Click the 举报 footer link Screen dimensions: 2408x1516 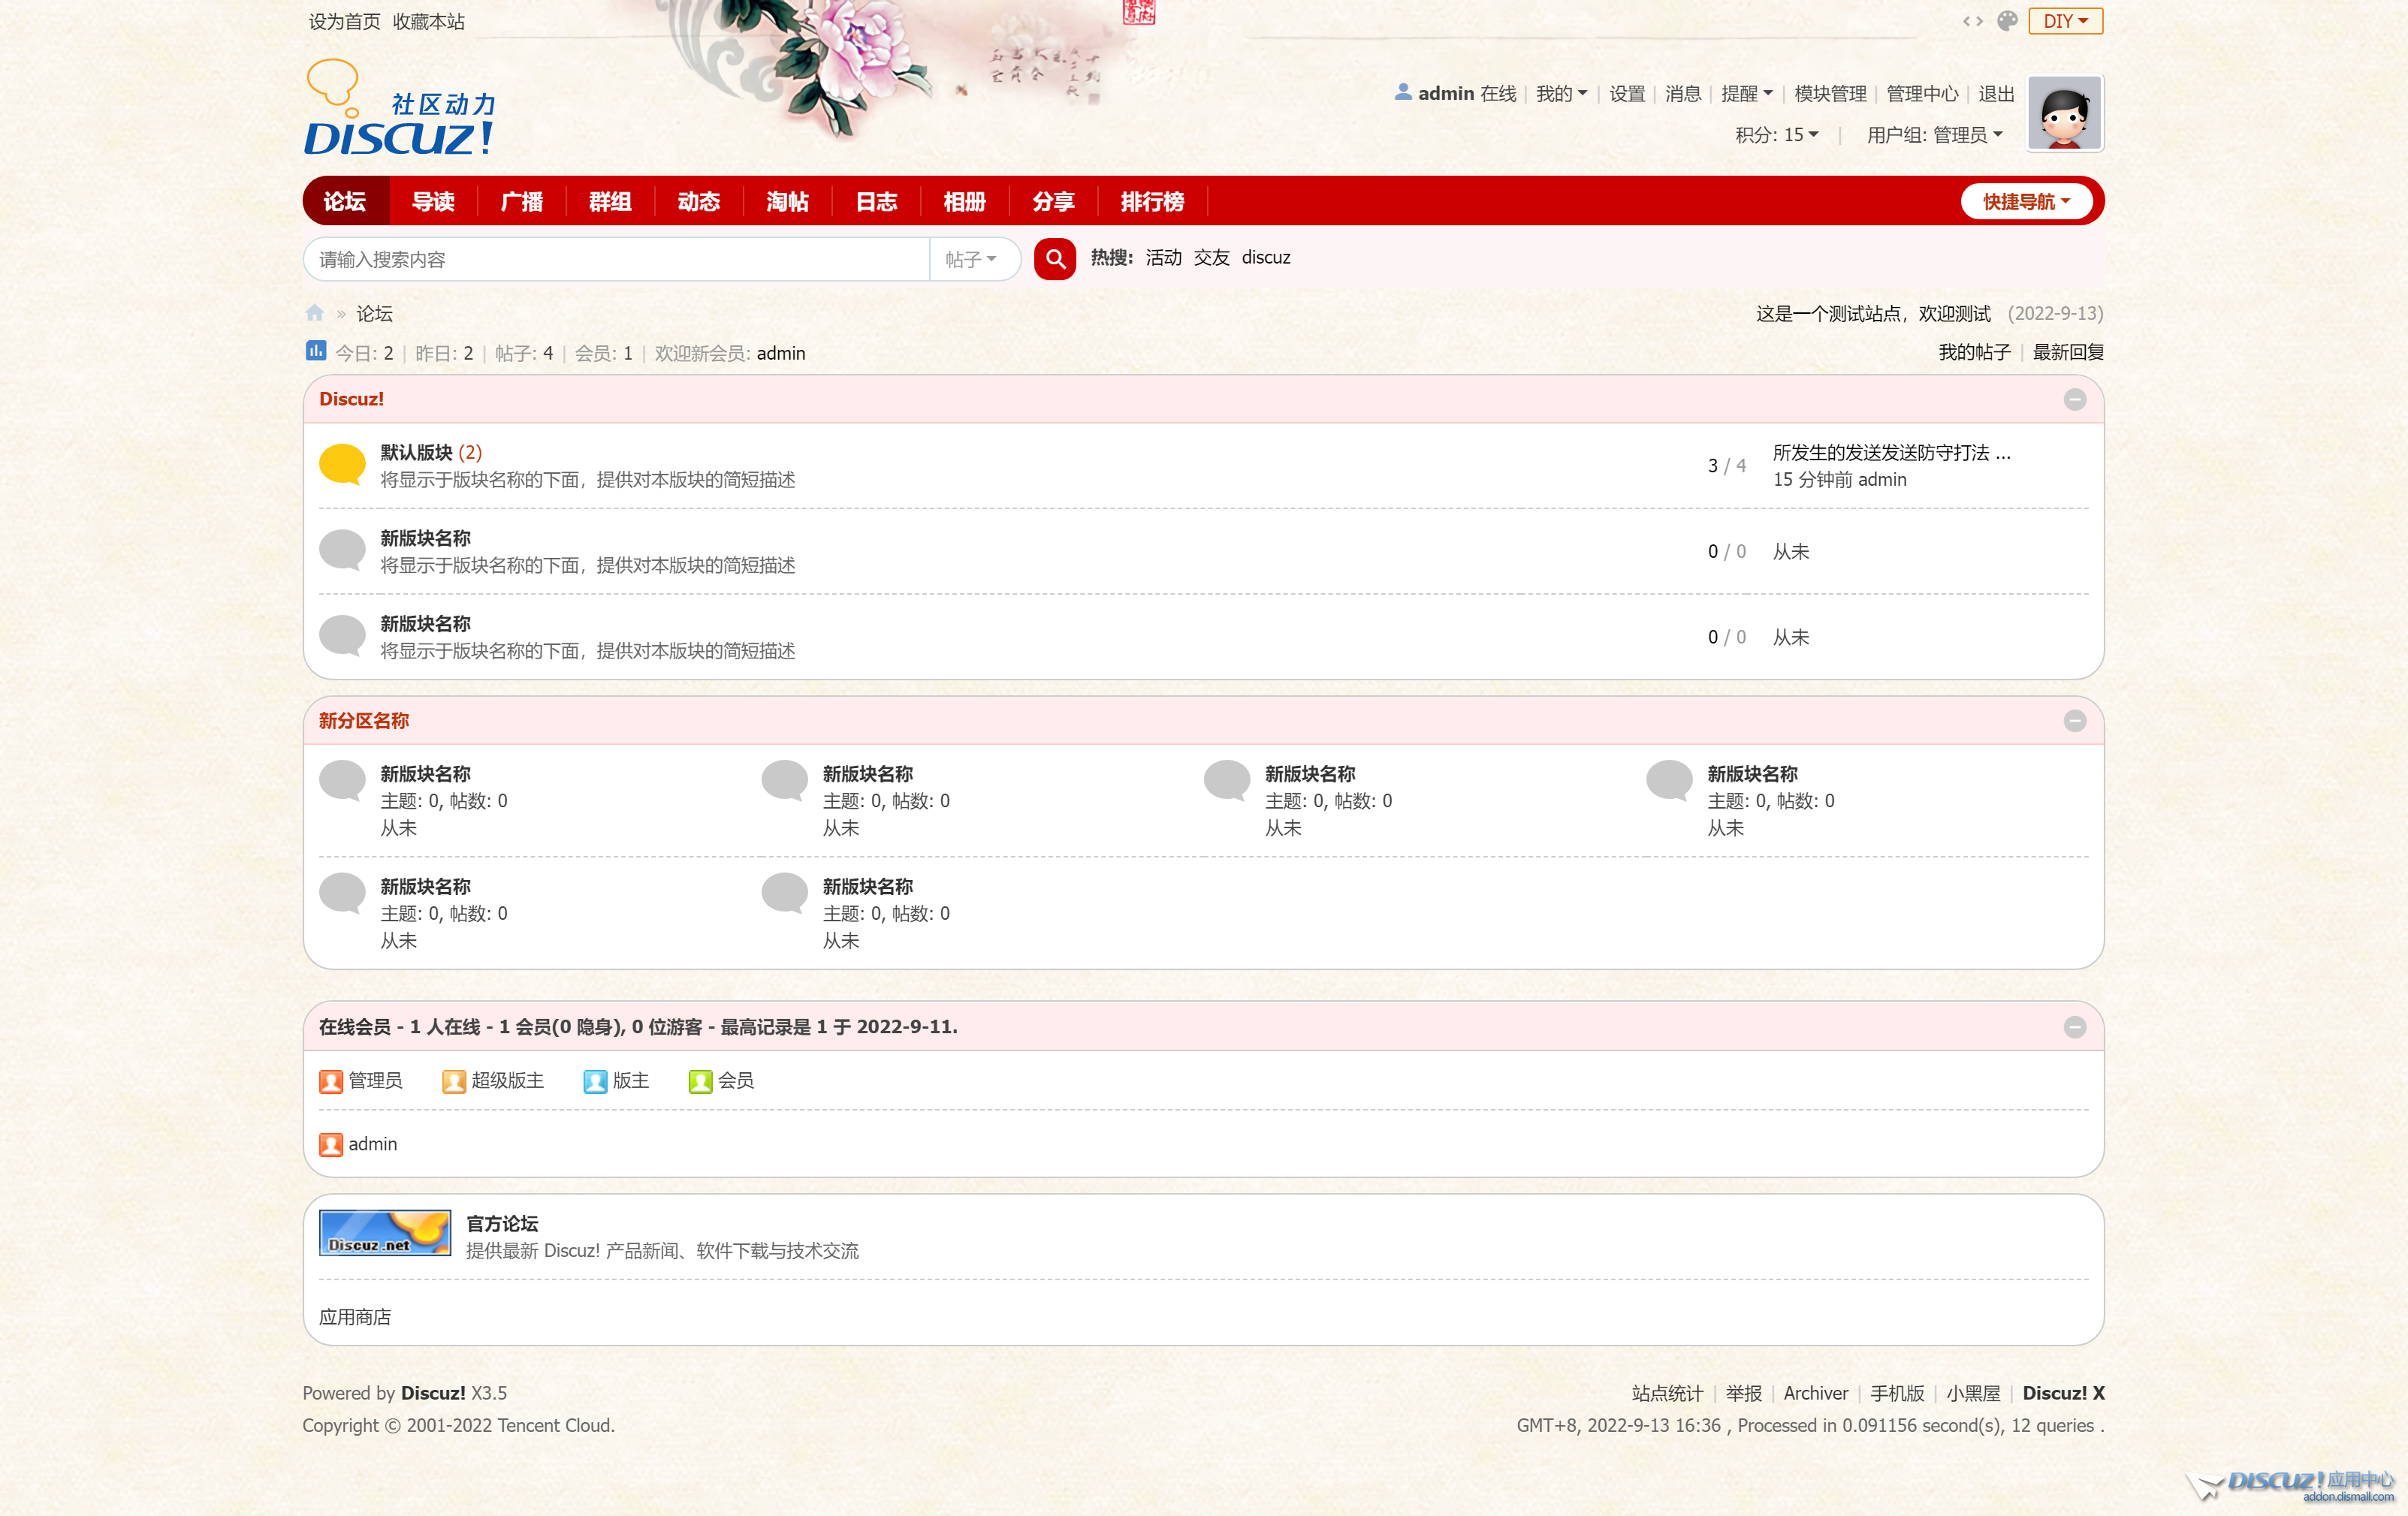[1743, 1393]
